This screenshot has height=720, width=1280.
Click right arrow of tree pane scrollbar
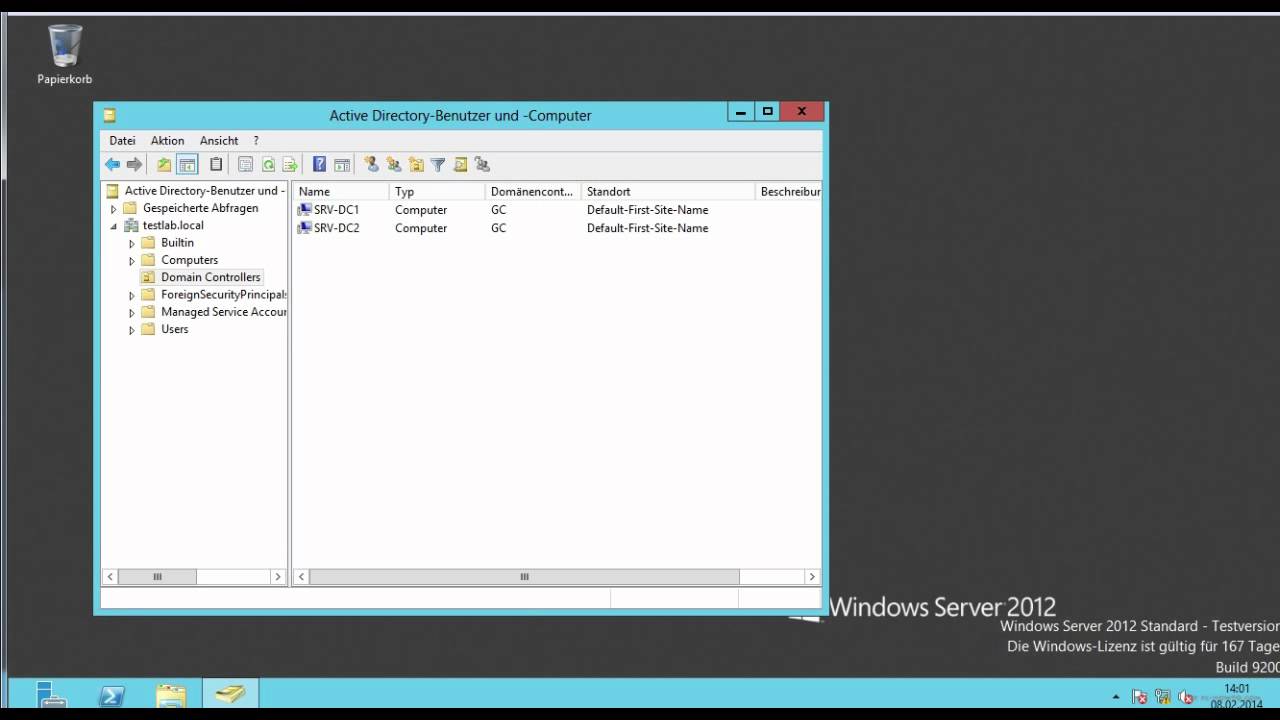278,577
